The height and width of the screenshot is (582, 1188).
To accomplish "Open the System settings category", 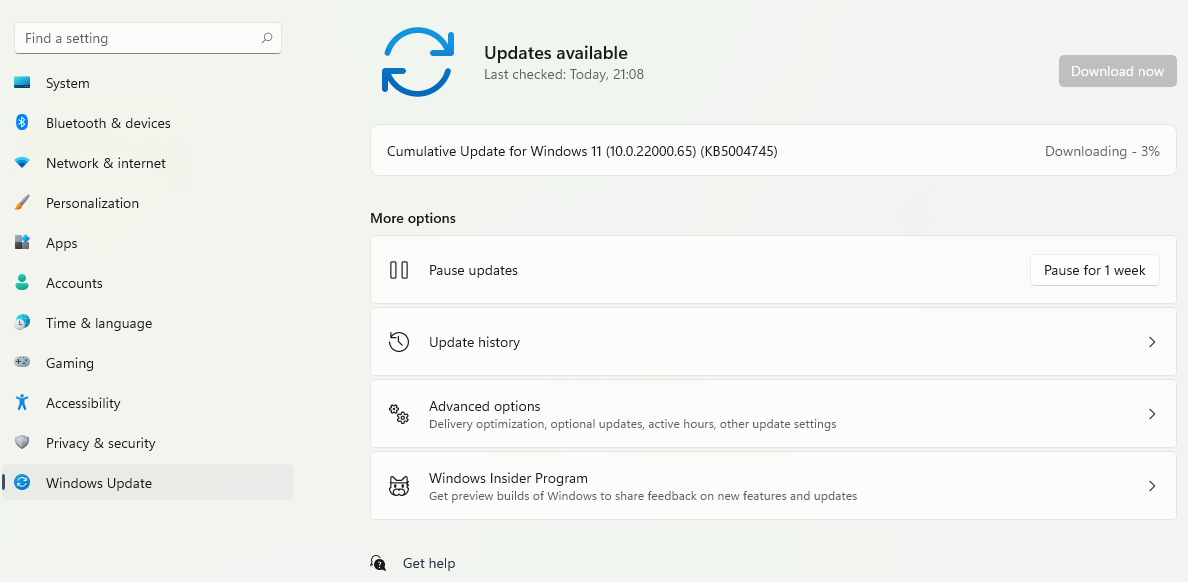I will (x=148, y=83).
